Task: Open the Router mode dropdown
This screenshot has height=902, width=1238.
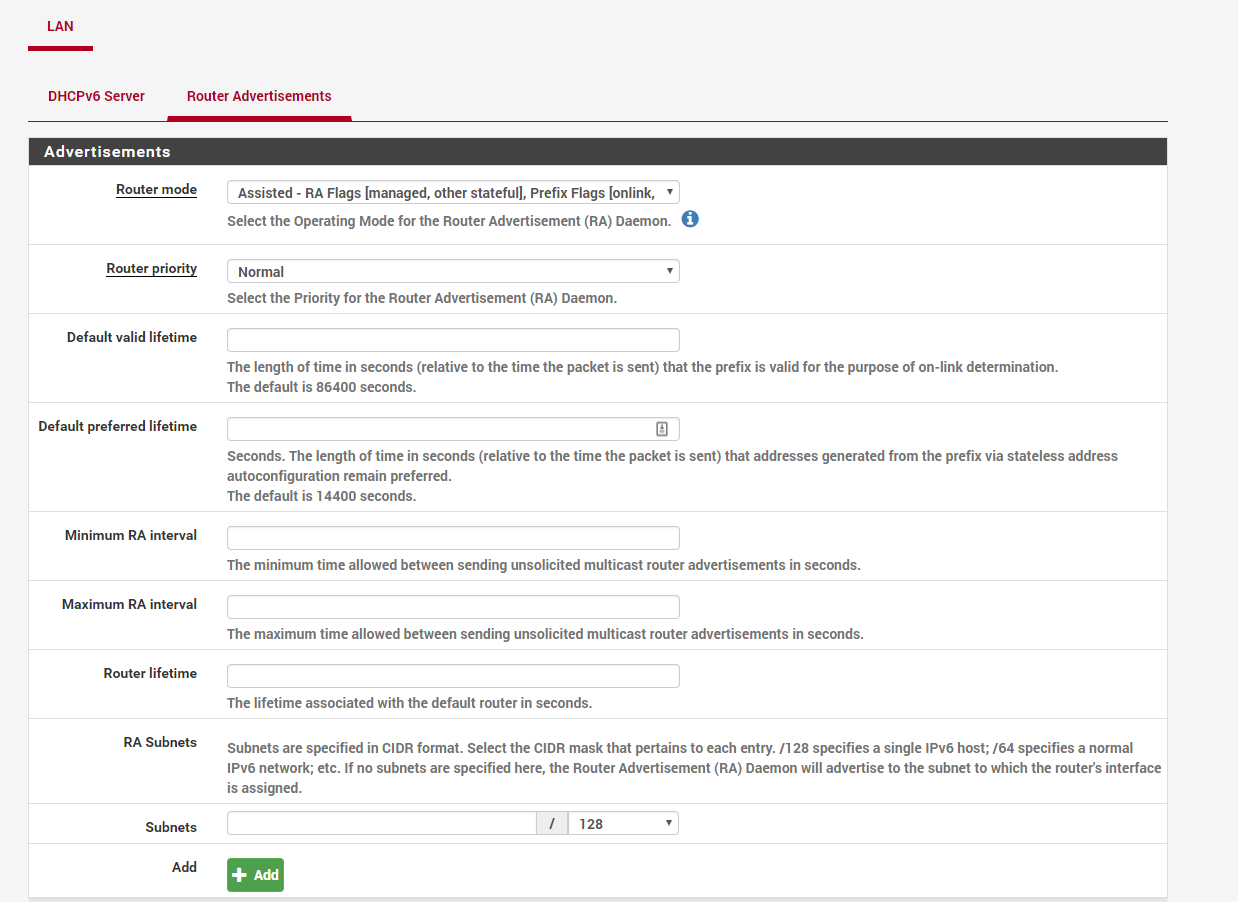Action: click(453, 193)
